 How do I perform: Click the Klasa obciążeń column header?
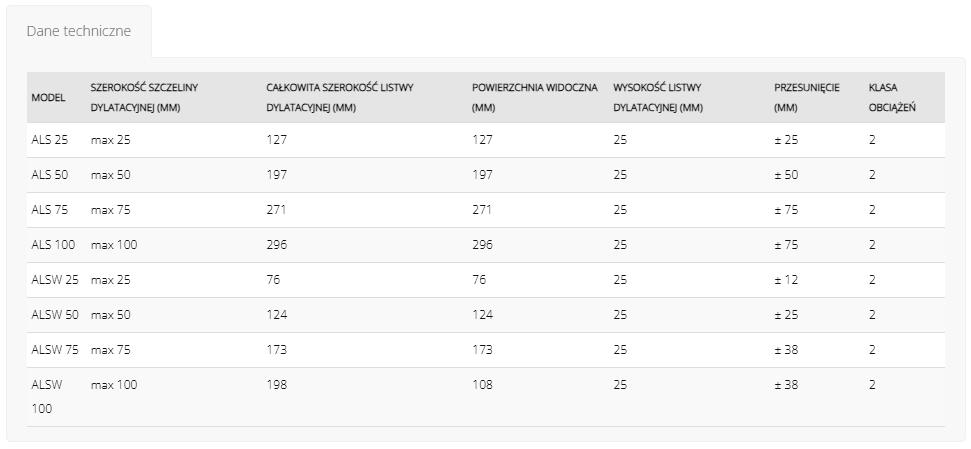pos(892,98)
